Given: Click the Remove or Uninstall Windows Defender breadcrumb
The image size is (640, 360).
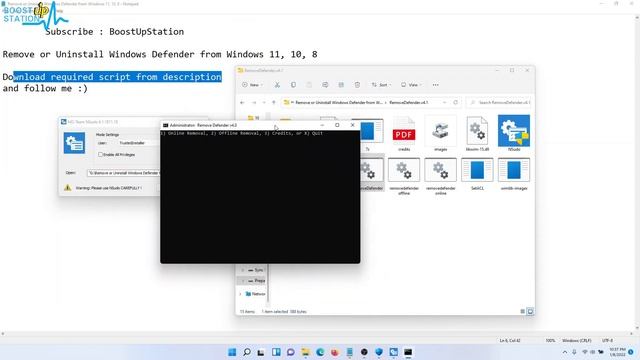Looking at the screenshot, I should [338, 102].
